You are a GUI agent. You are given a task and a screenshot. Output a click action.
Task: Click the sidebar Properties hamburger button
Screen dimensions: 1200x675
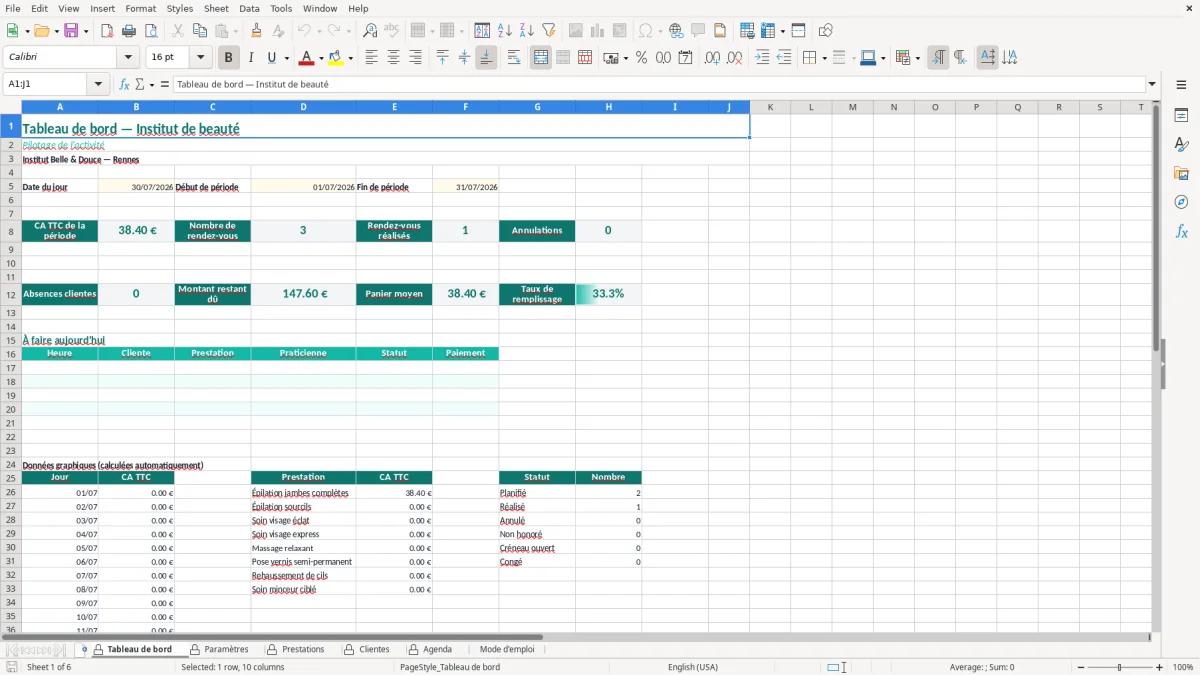tap(1181, 86)
